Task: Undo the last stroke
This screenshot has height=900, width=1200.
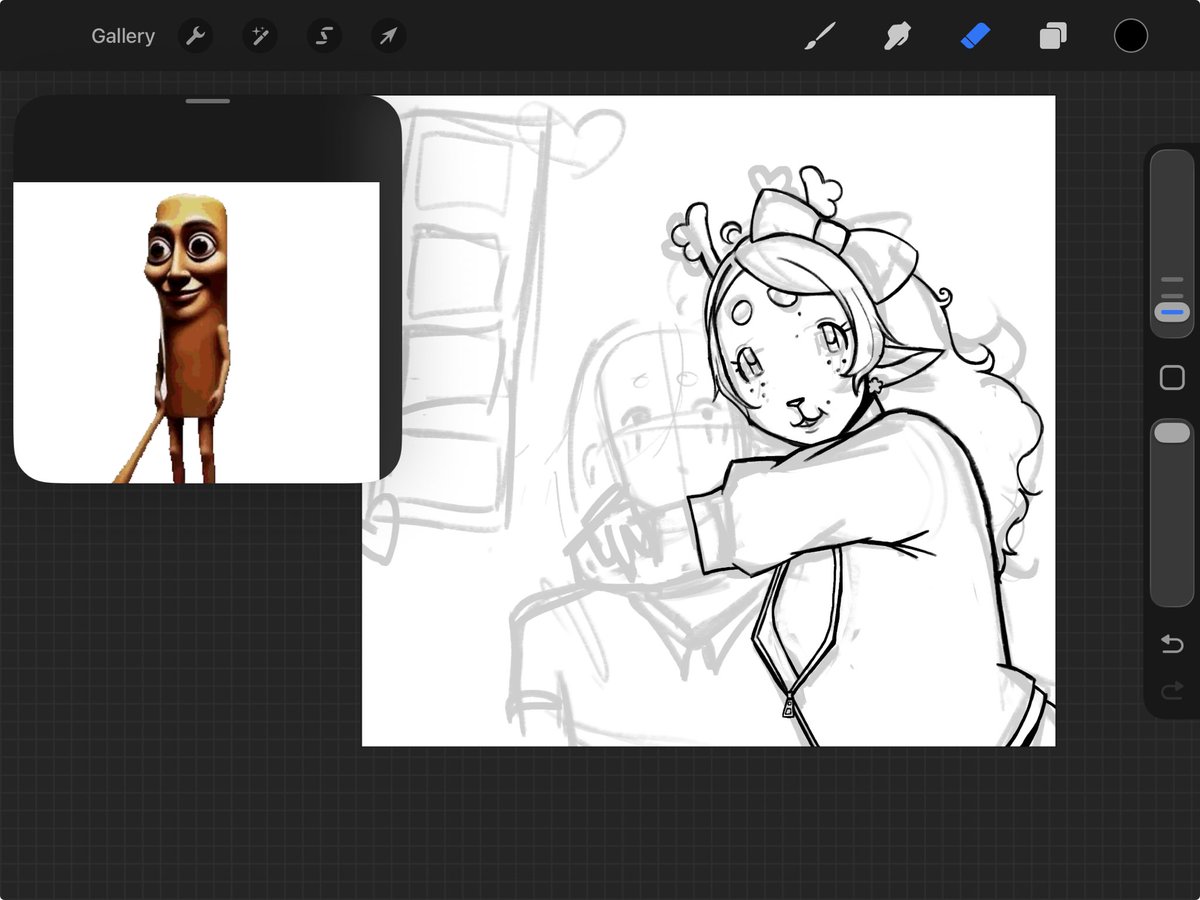Action: point(1172,644)
